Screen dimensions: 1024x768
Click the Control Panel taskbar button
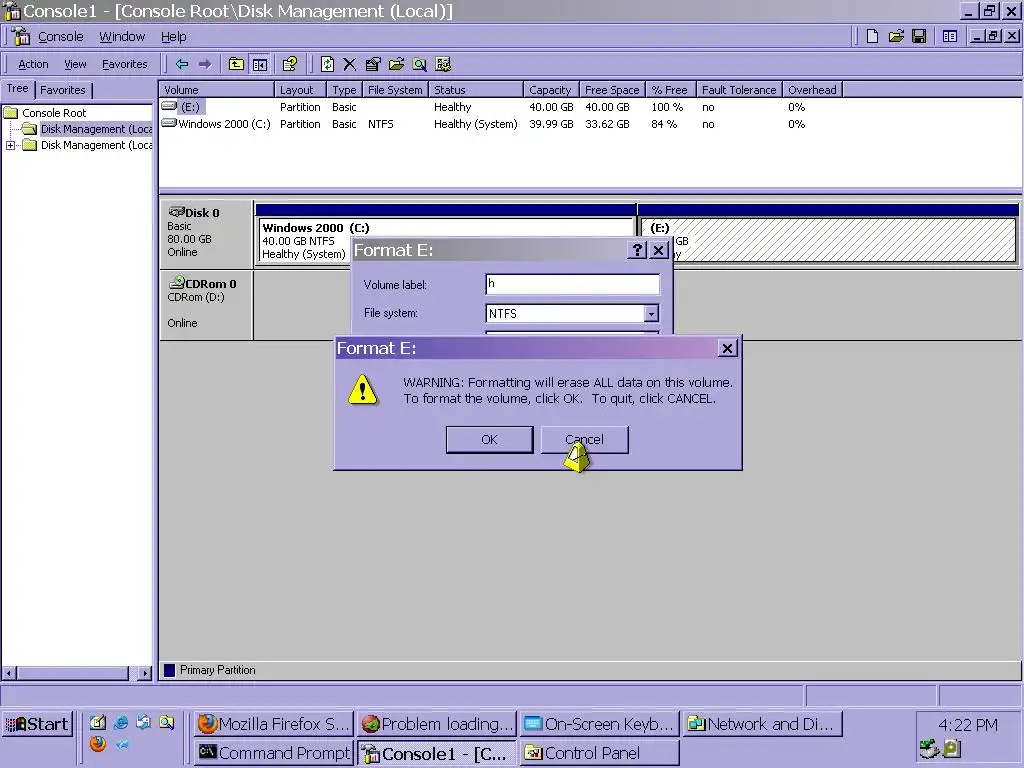tap(600, 753)
